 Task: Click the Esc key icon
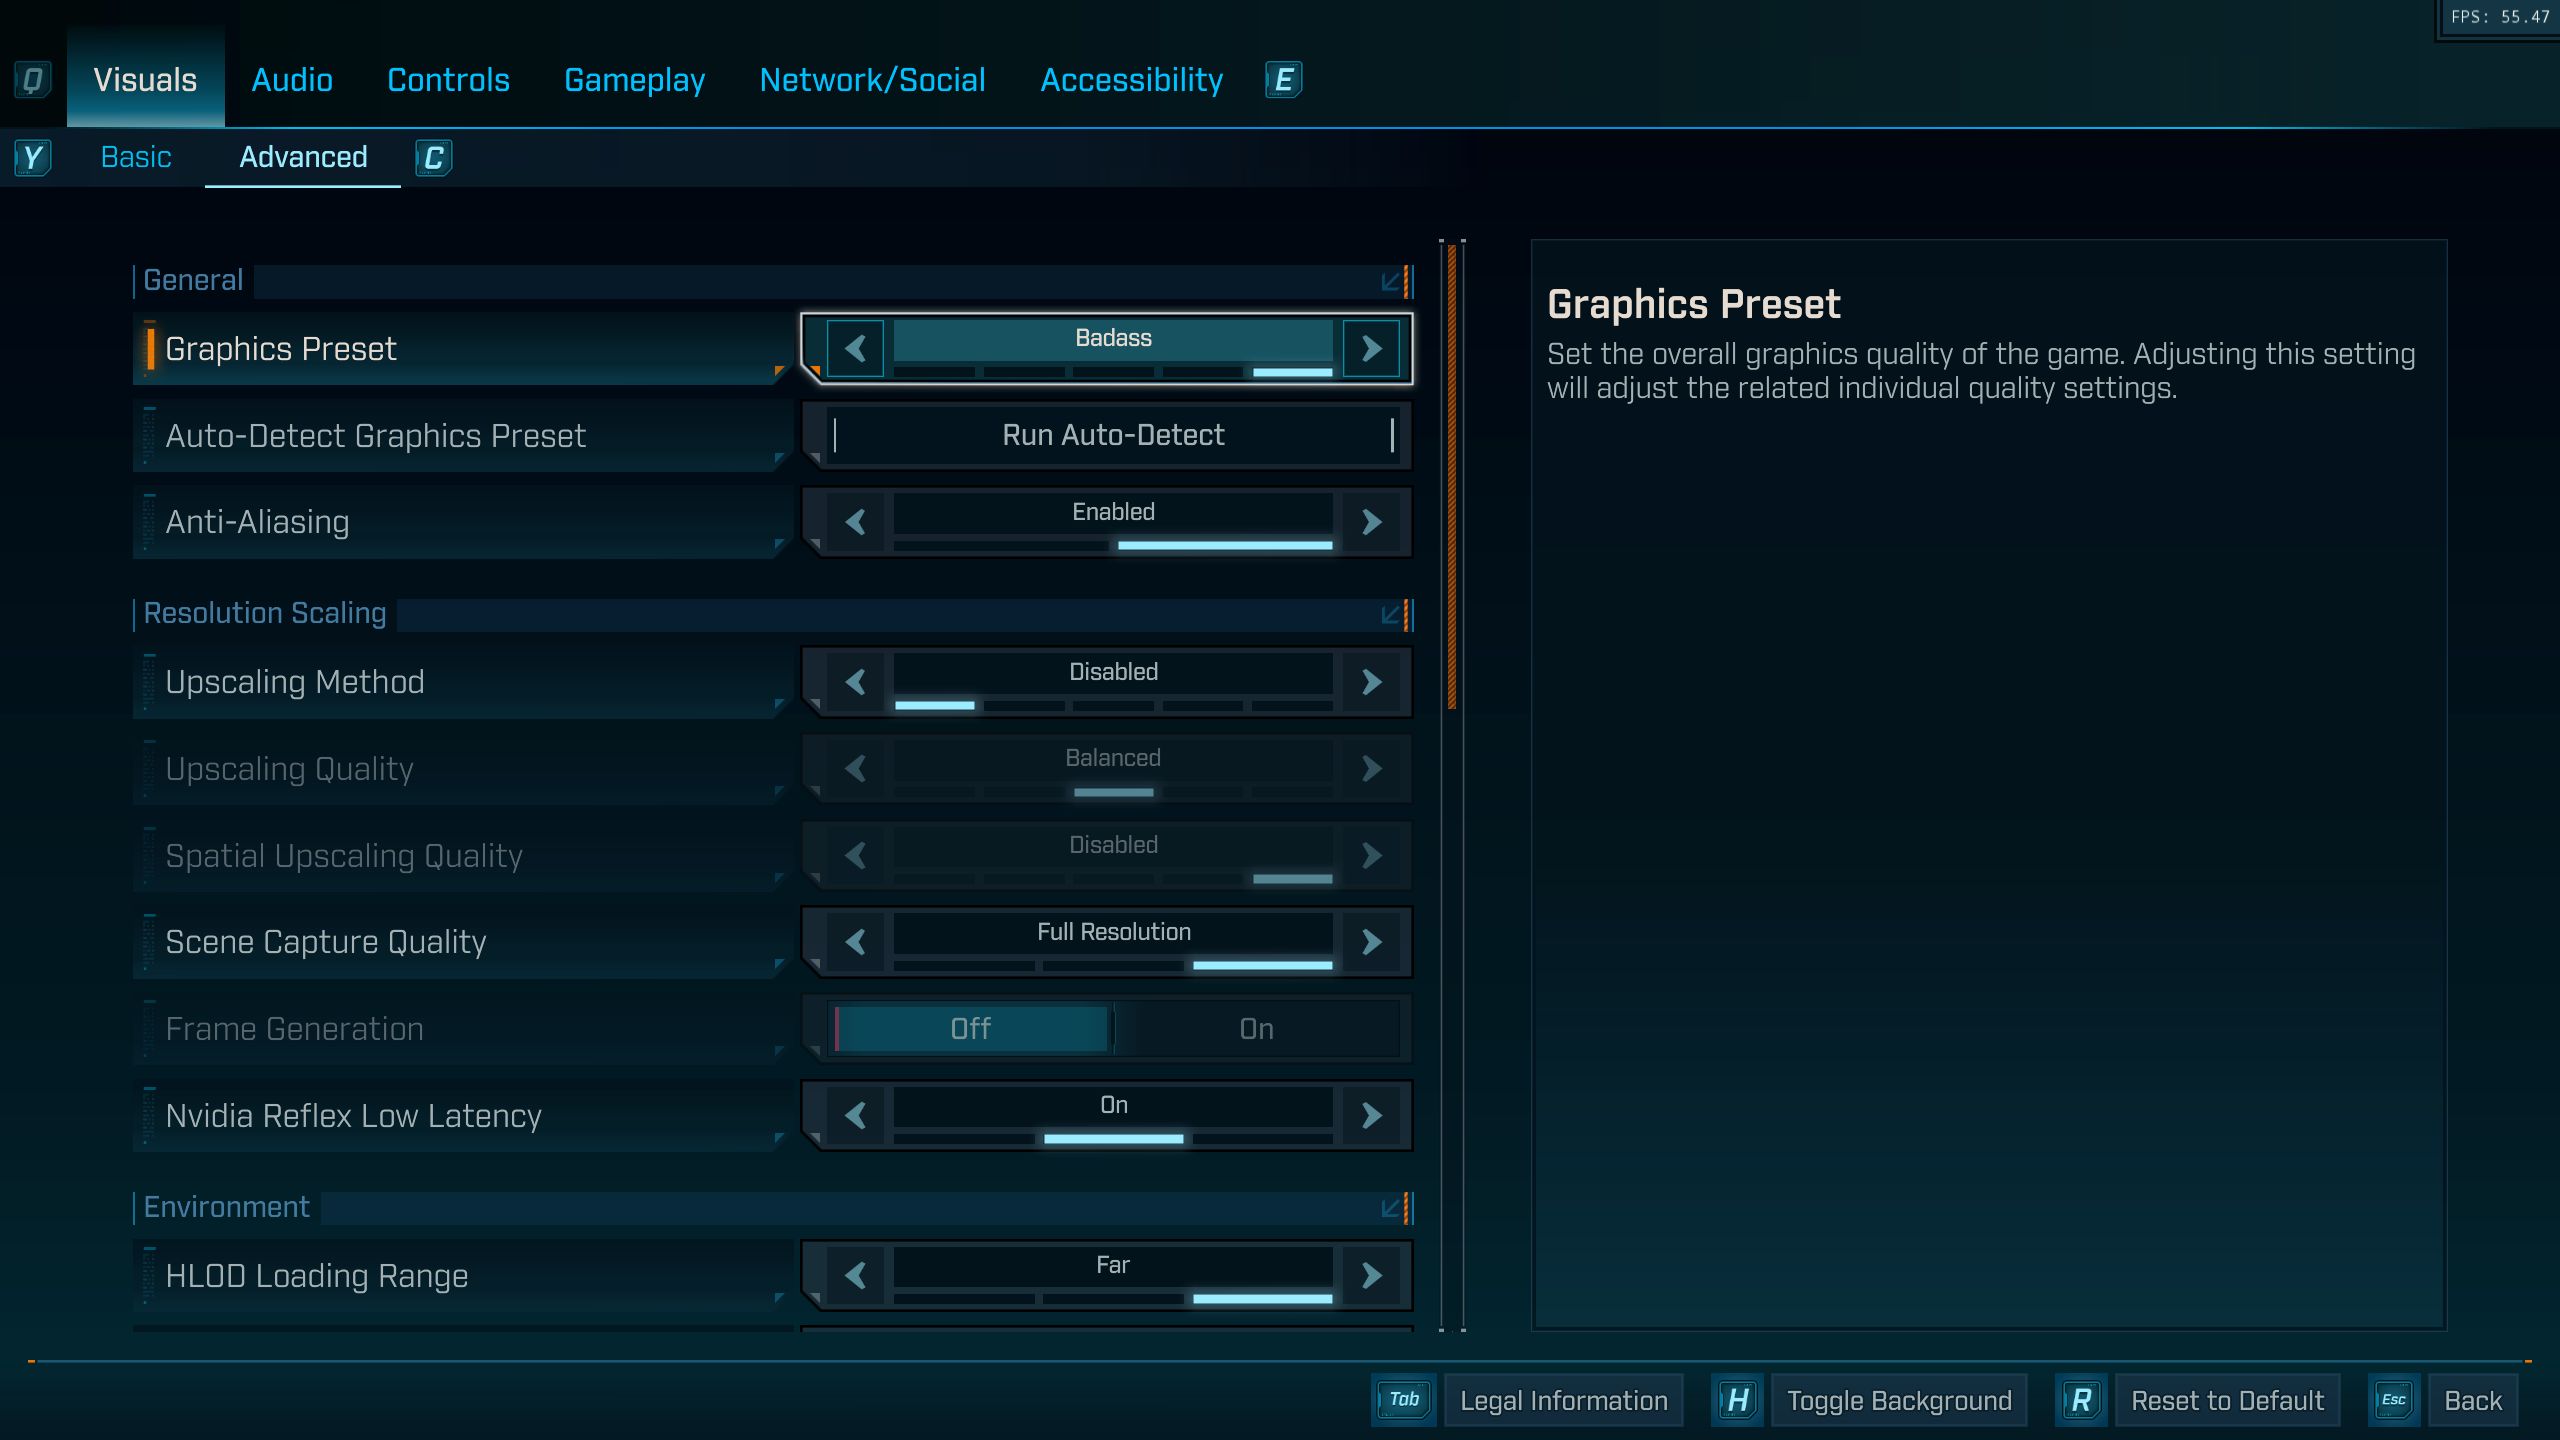(2393, 1400)
